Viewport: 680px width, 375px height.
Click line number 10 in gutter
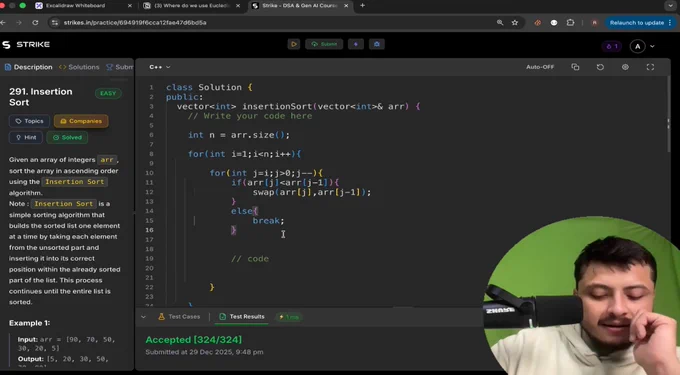point(150,173)
